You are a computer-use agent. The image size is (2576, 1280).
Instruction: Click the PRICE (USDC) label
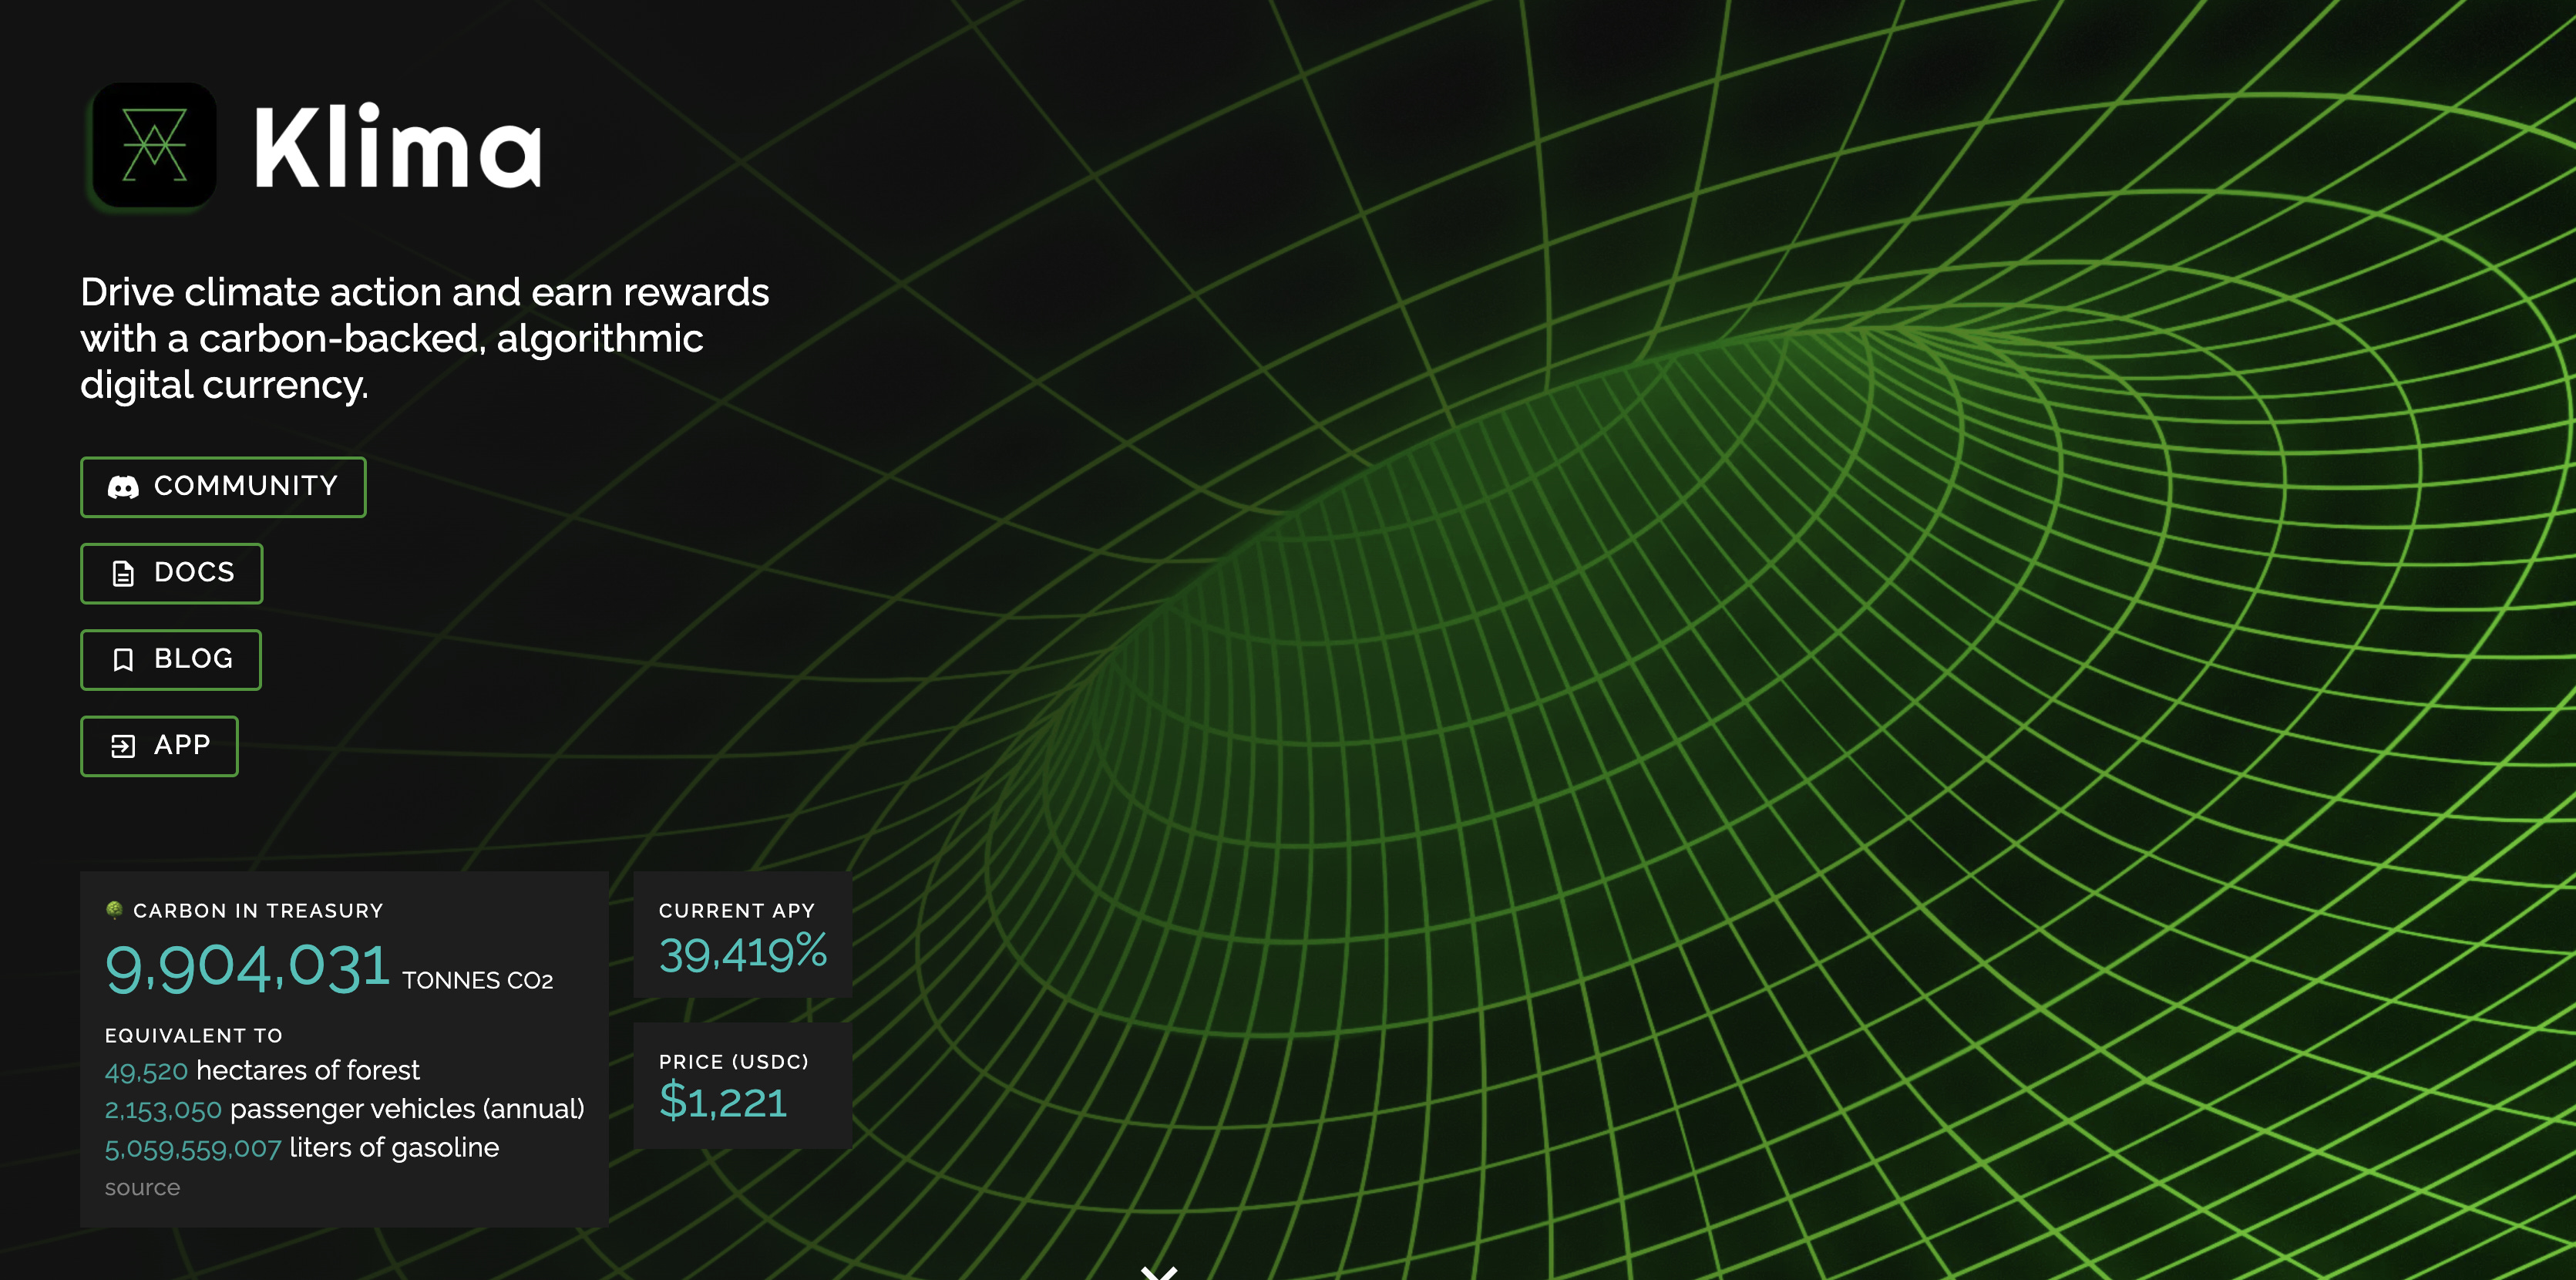pyautogui.click(x=733, y=1062)
